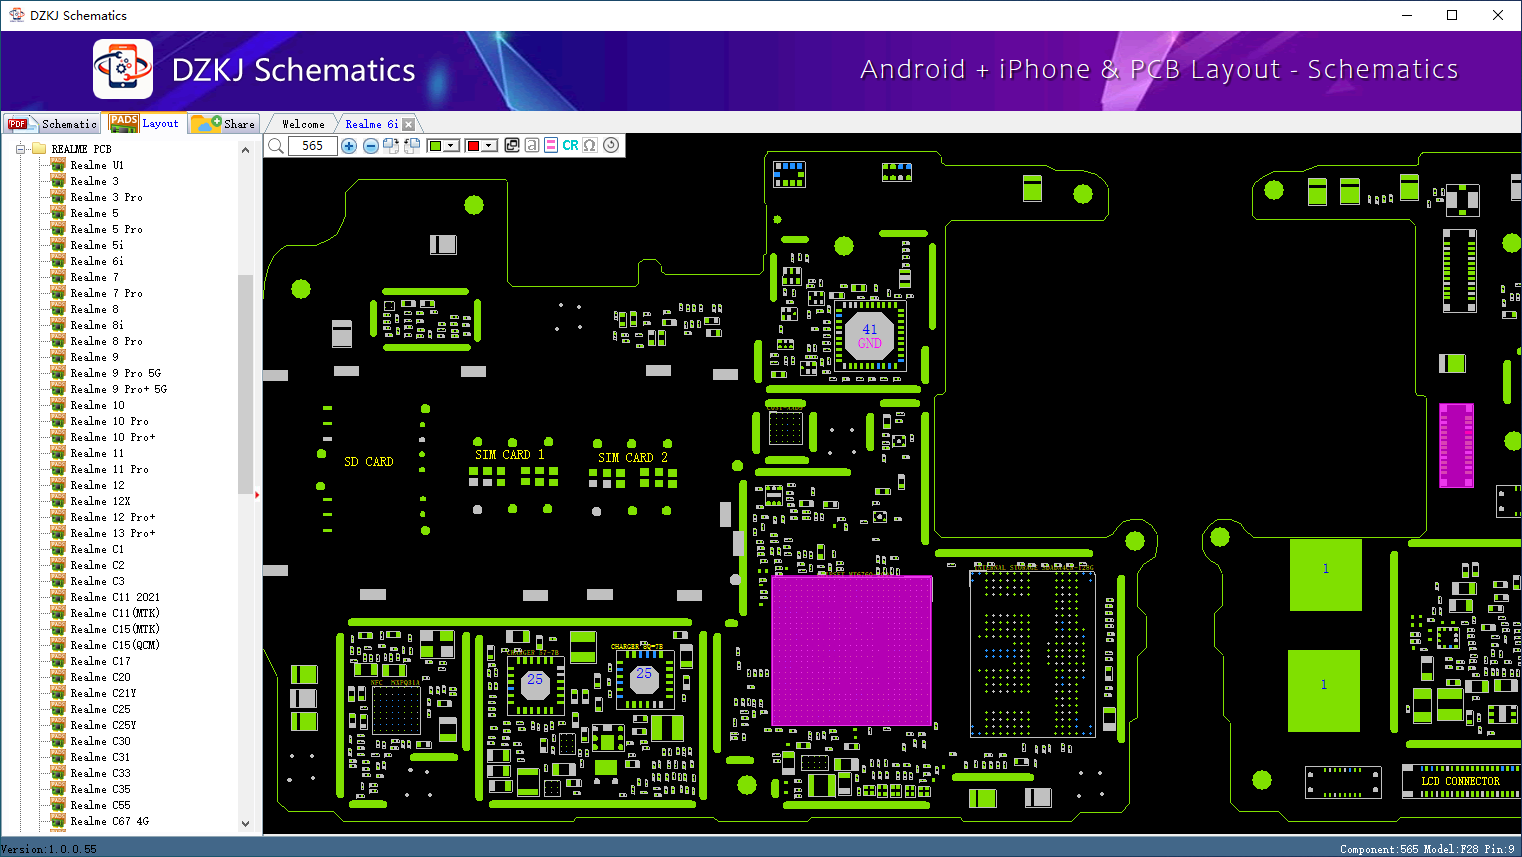The image size is (1522, 857).
Task: Zoom in with the blue plus button
Action: (349, 146)
